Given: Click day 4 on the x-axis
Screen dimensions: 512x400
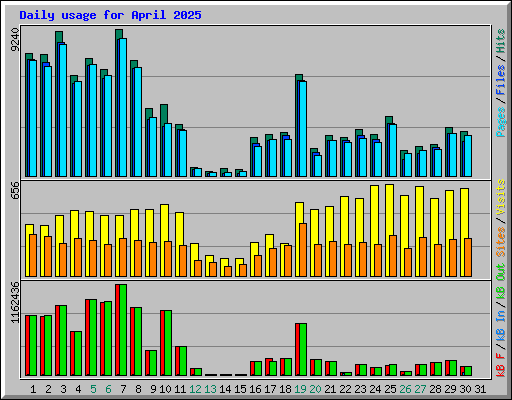Looking at the screenshot, I should coord(78,389).
